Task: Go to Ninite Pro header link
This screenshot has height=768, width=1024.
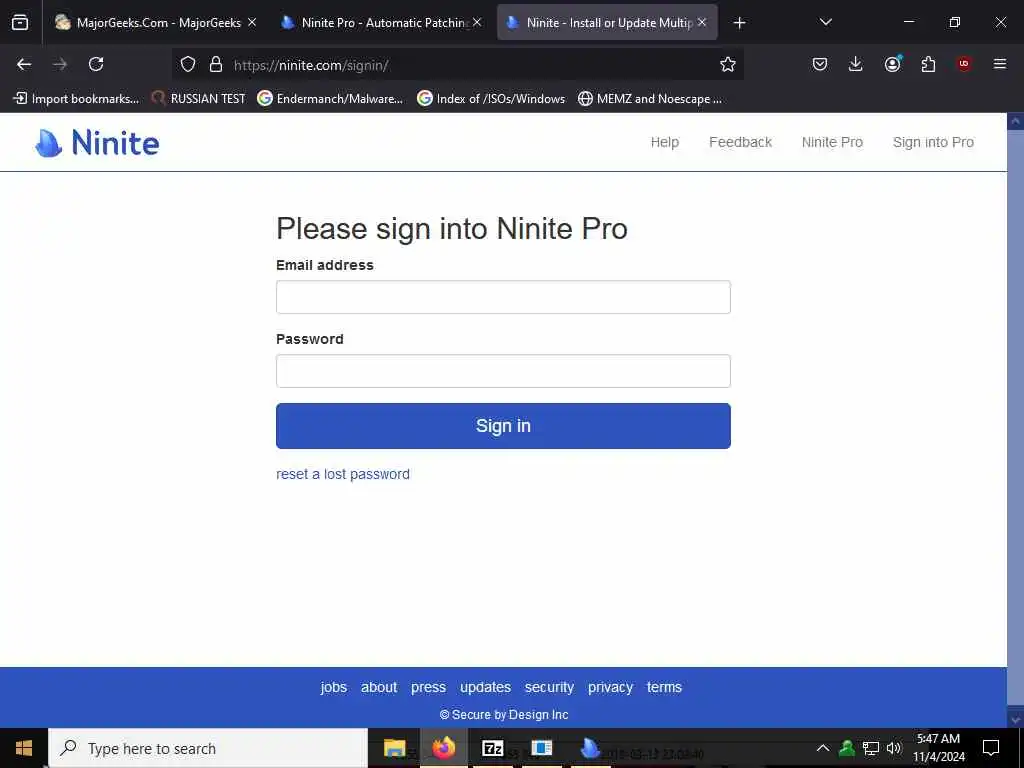Action: pyautogui.click(x=832, y=142)
